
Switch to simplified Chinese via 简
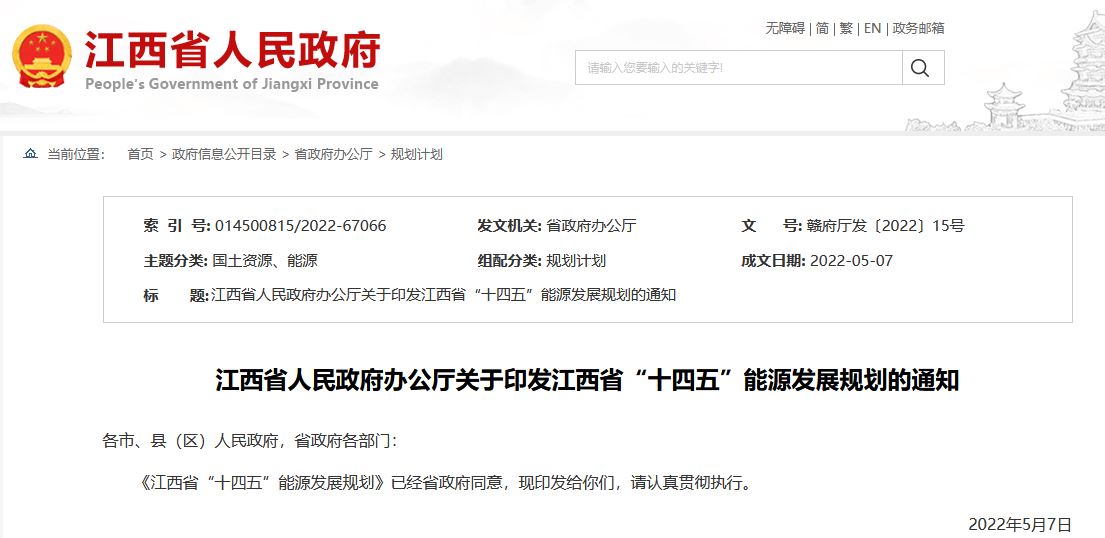coord(822,28)
